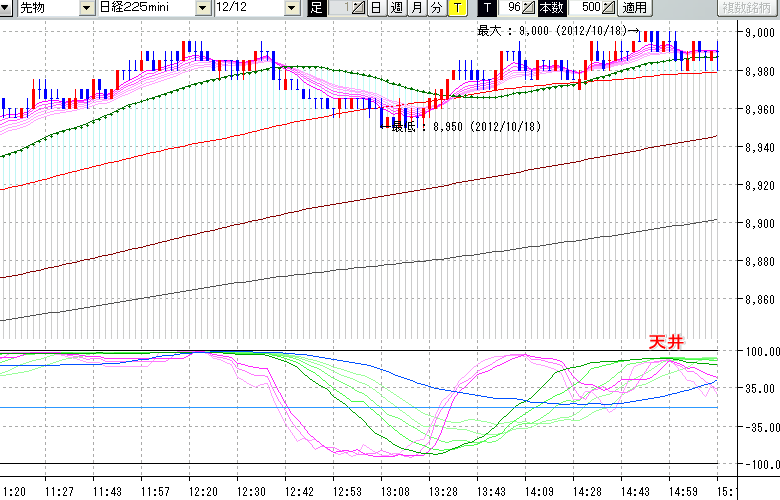Image resolution: width=780 pixels, height=500 pixels.
Task: Click the black 本数 label
Action: 551,8
